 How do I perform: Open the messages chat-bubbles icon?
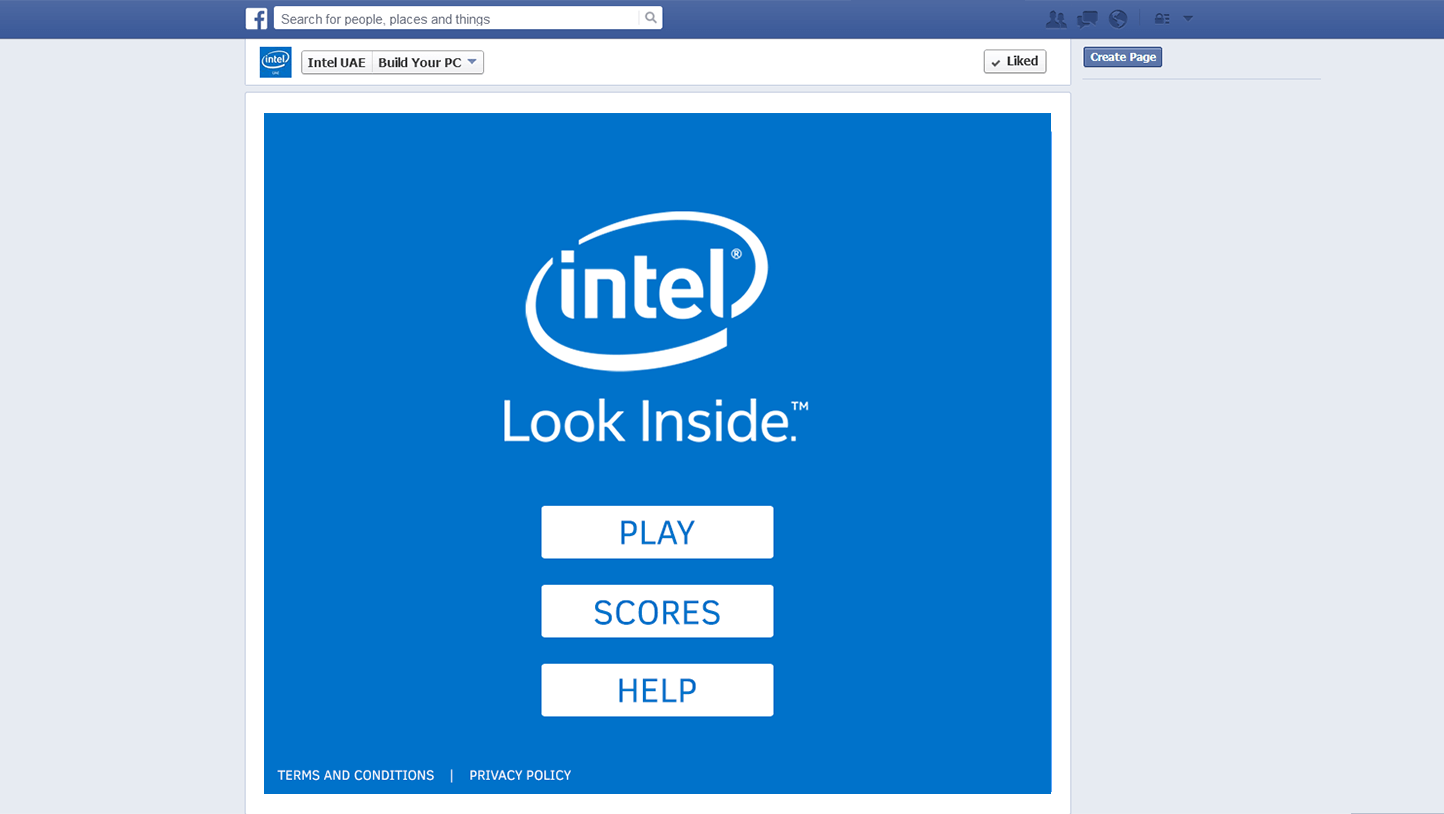pyautogui.click(x=1087, y=18)
